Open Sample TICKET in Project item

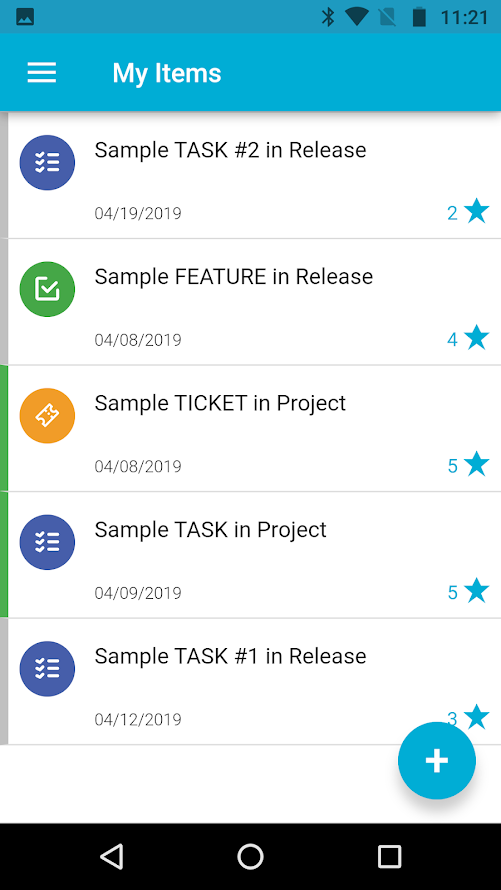(x=250, y=429)
